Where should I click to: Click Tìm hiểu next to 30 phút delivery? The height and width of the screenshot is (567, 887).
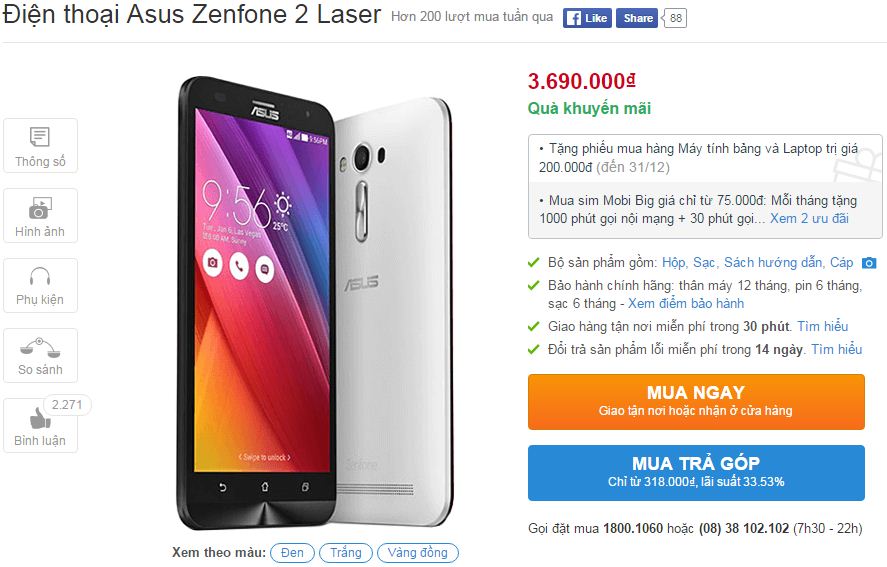[x=823, y=327]
